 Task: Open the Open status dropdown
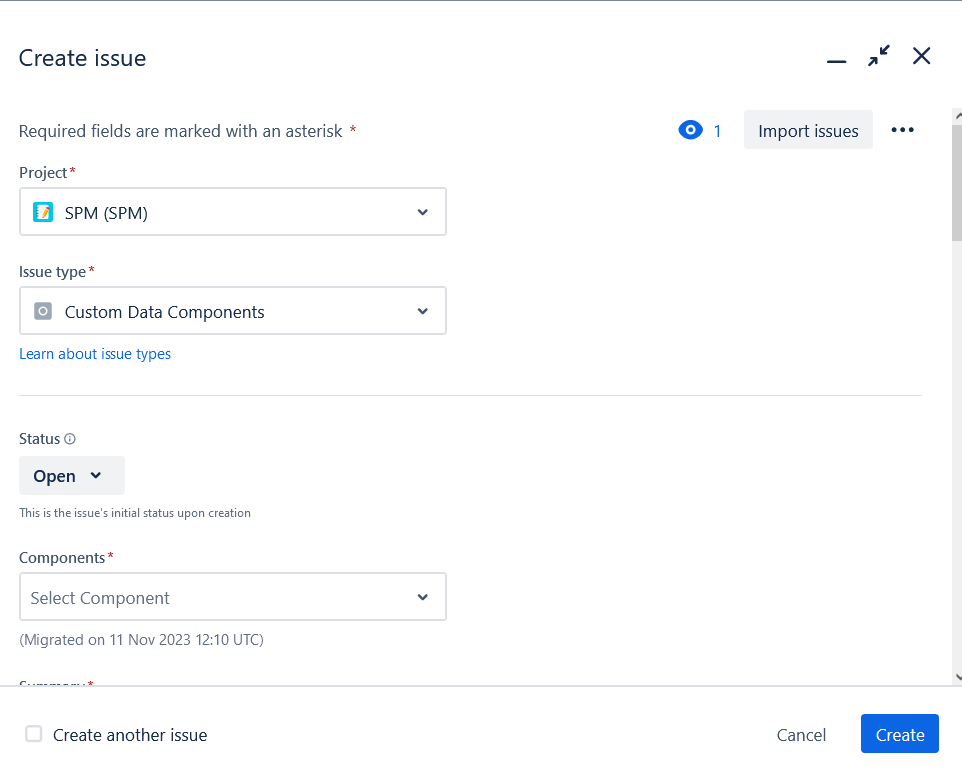pyautogui.click(x=72, y=476)
